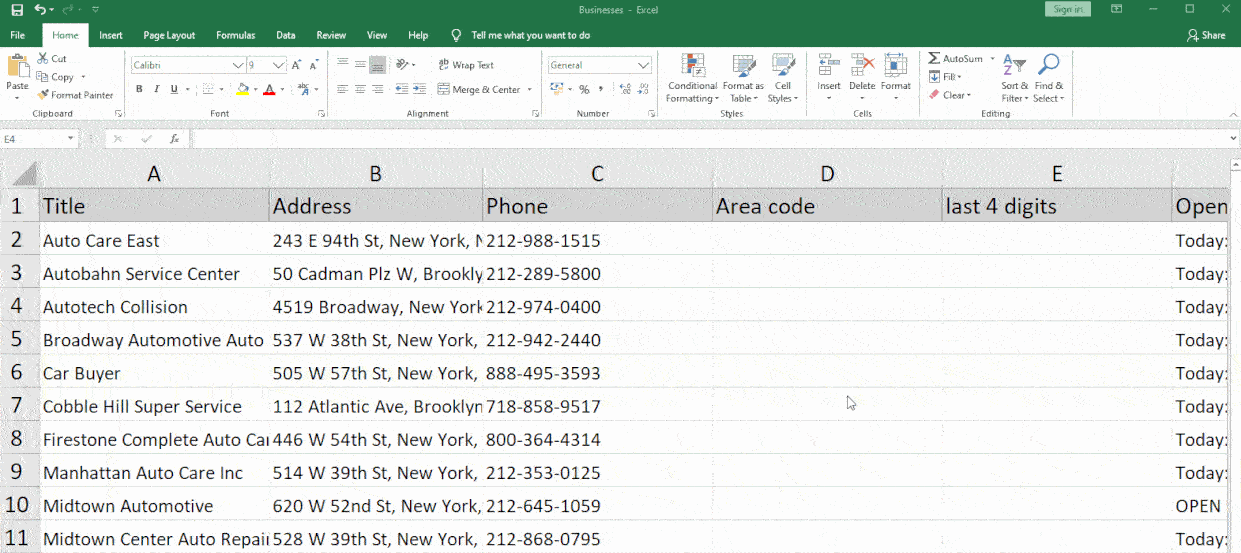Open Format as Table gallery
Image resolution: width=1241 pixels, height=553 pixels.
pyautogui.click(x=743, y=78)
